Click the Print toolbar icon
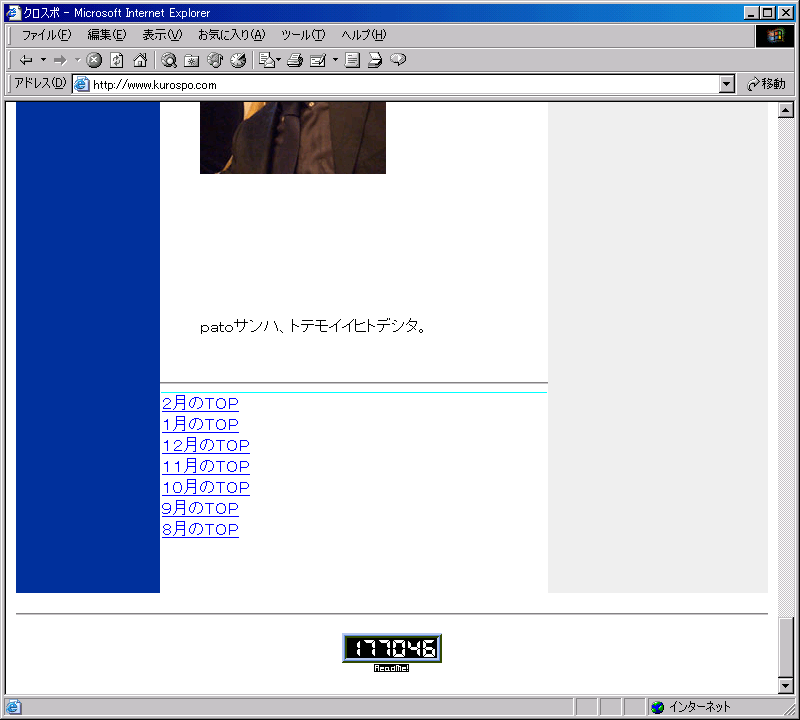Image resolution: width=800 pixels, height=720 pixels. point(295,60)
